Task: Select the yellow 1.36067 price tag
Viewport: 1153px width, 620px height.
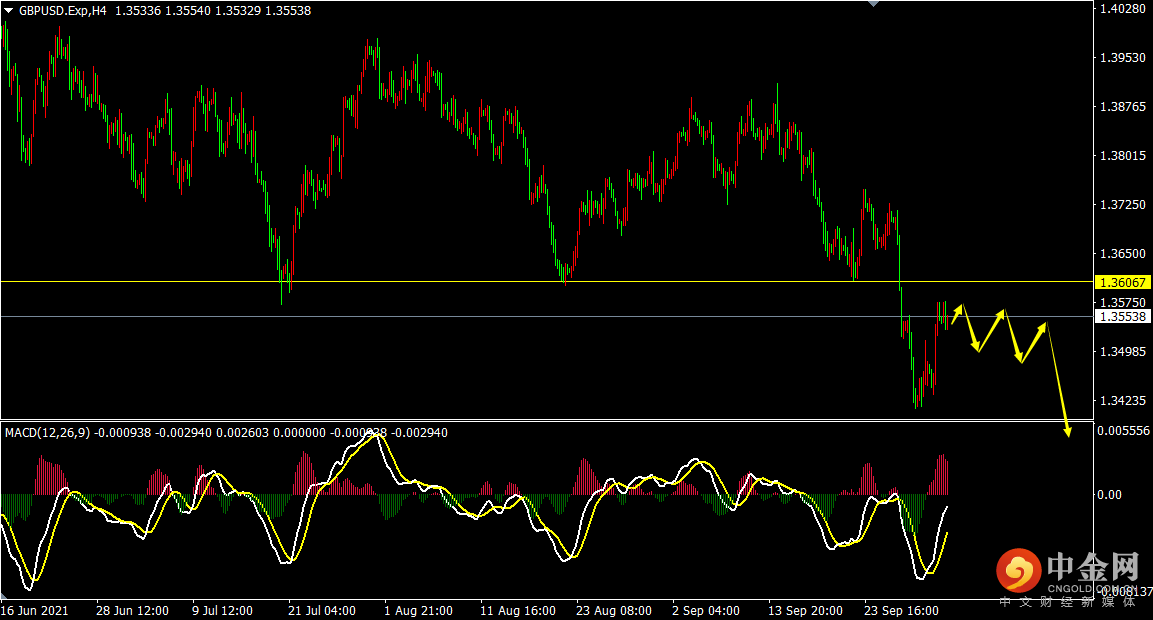Action: coord(1123,282)
